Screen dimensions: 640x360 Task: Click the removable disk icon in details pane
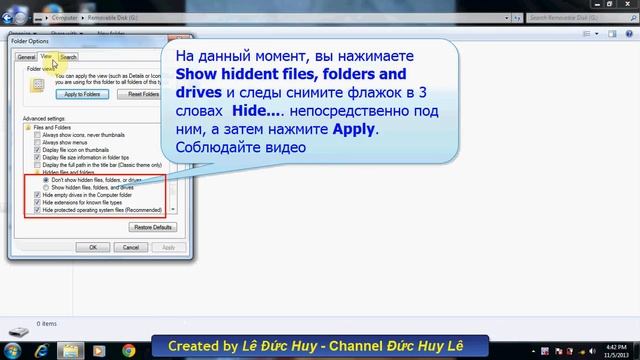click(x=19, y=331)
